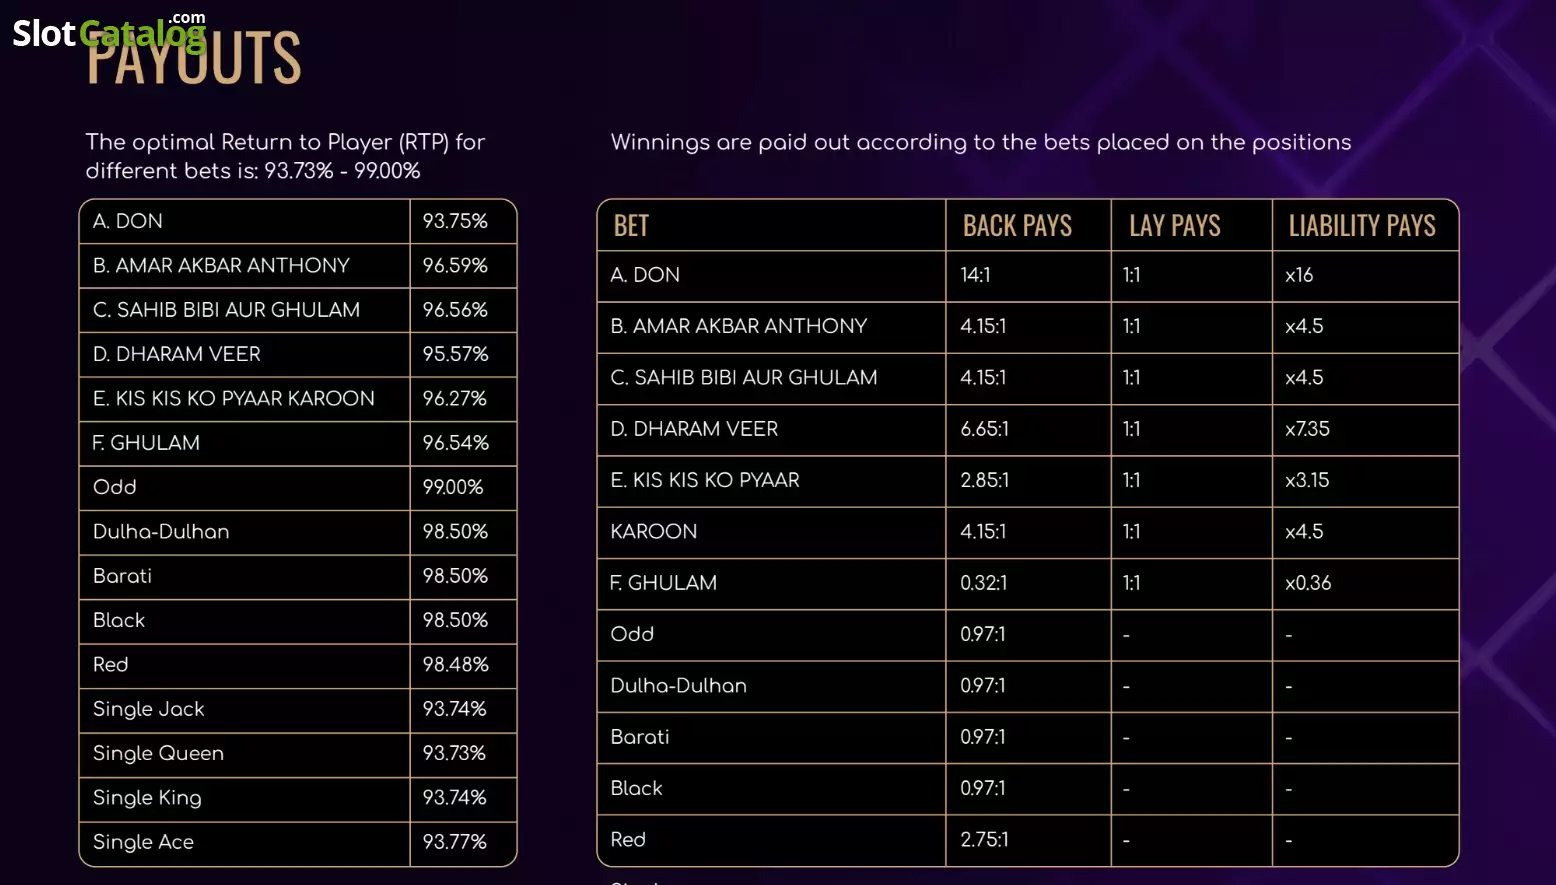Select the x7.35 liability value
The image size is (1556, 885).
1307,429
